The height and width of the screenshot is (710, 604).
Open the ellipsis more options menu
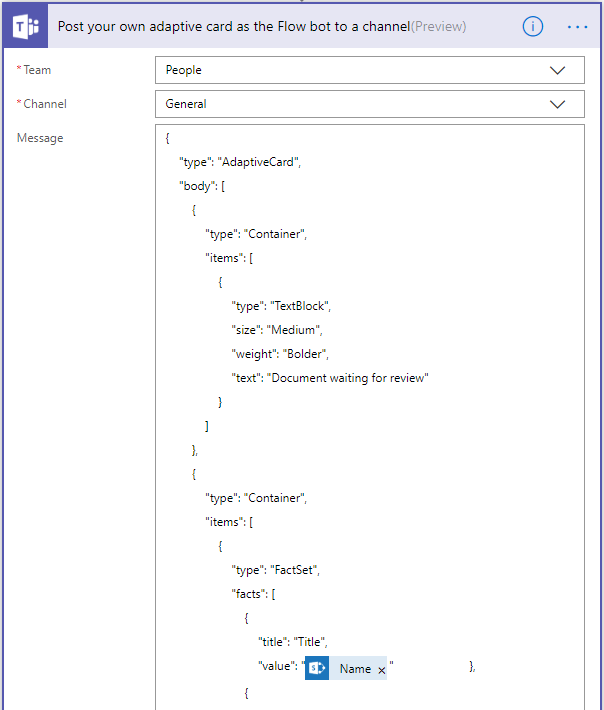click(577, 27)
